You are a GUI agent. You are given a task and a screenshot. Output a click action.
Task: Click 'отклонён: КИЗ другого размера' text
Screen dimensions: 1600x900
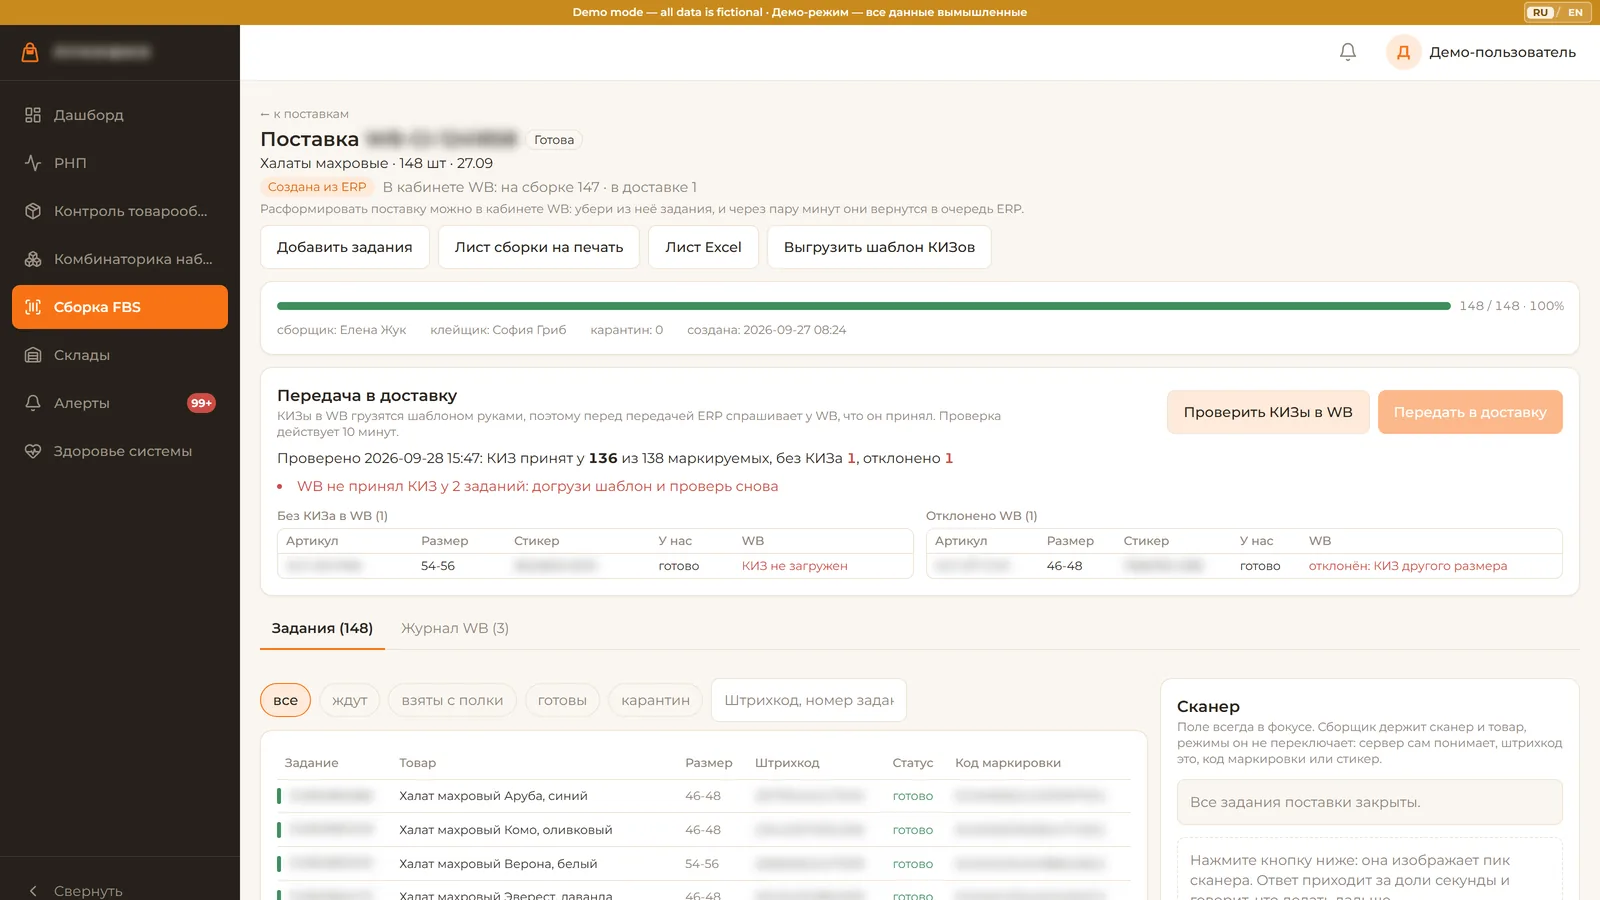point(1408,566)
